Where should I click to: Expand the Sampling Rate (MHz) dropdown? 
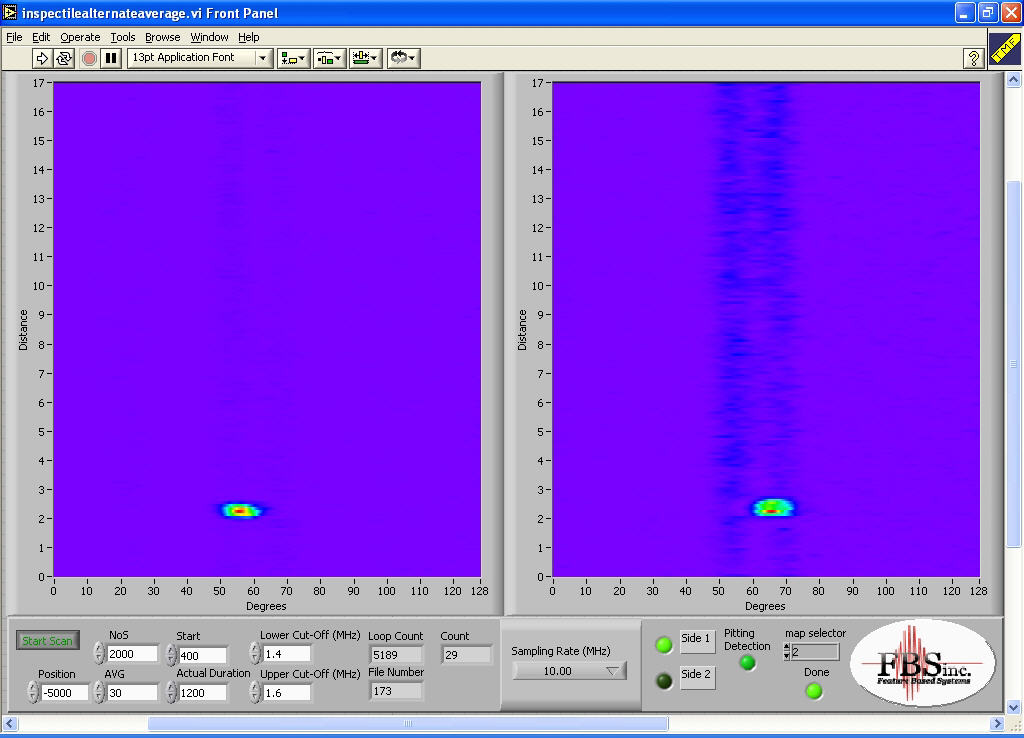pyautogui.click(x=569, y=671)
